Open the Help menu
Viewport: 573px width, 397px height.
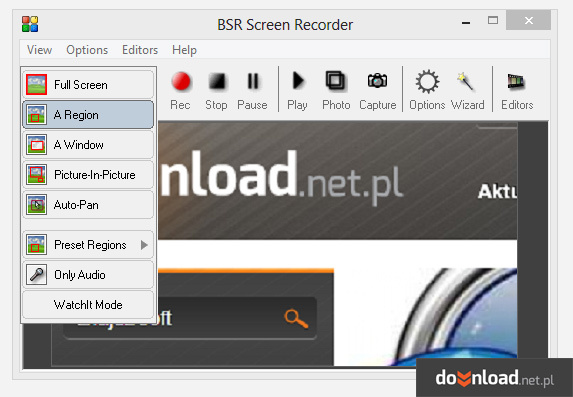click(x=184, y=50)
